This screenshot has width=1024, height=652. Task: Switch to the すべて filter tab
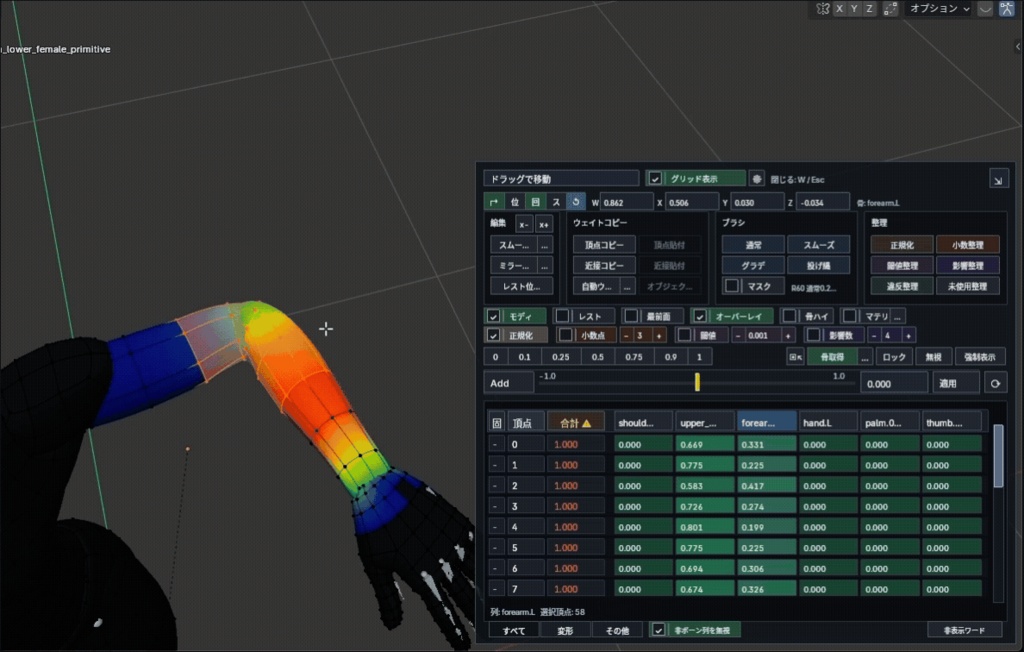514,630
